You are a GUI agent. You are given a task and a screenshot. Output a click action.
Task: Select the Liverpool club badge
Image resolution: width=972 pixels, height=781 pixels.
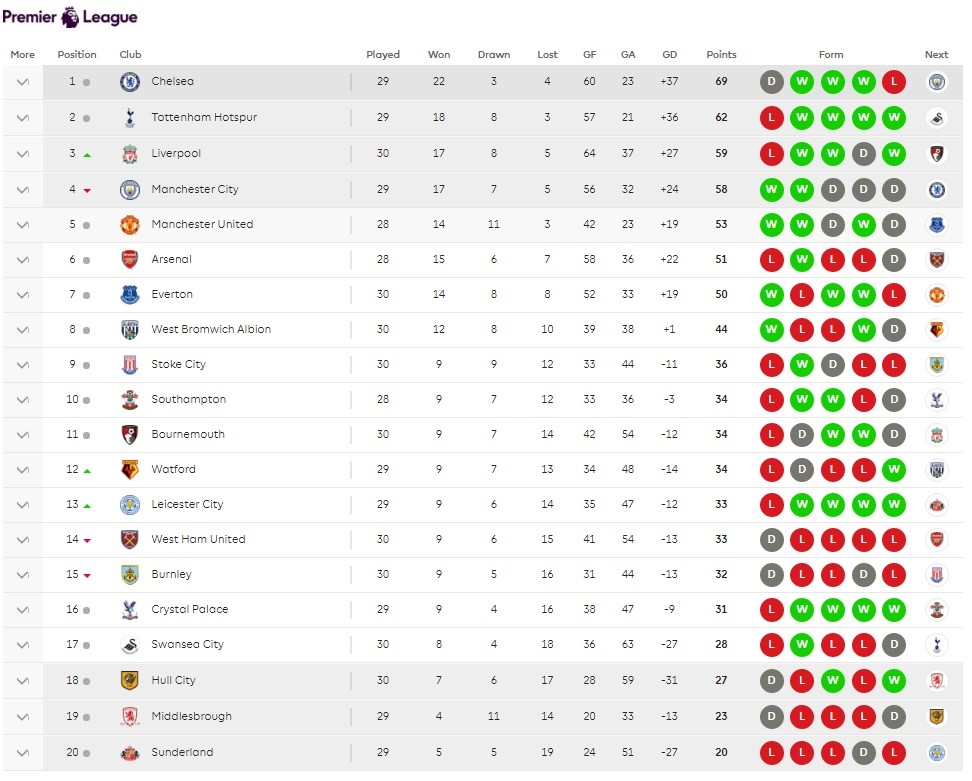click(130, 154)
